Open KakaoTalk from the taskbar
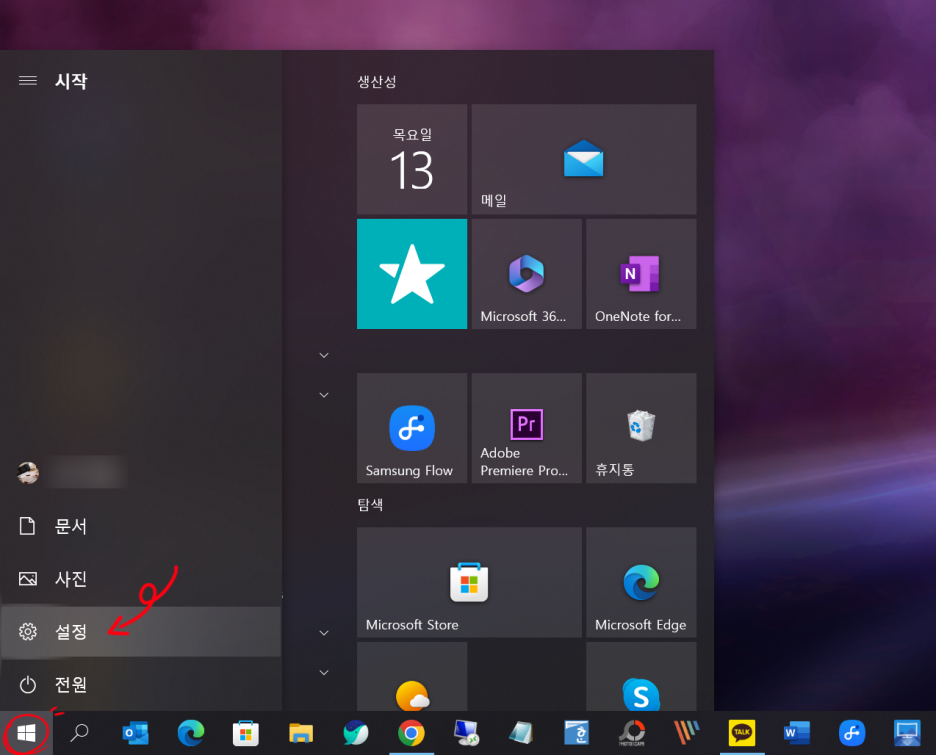 (742, 733)
